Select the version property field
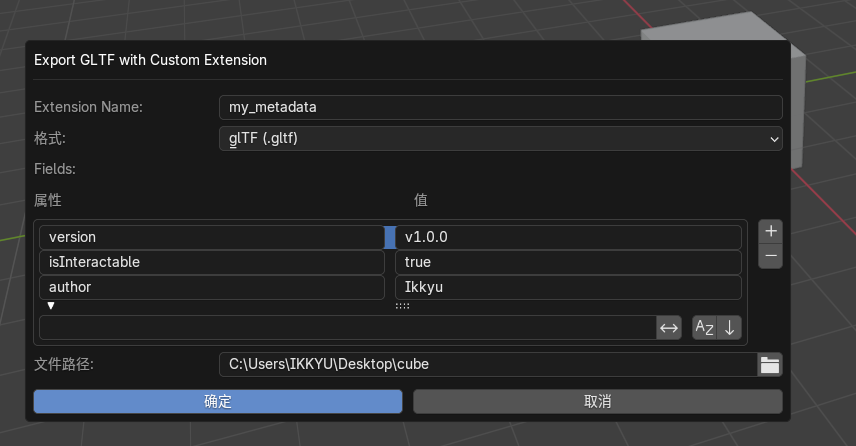Viewport: 856px width, 446px height. coord(212,237)
